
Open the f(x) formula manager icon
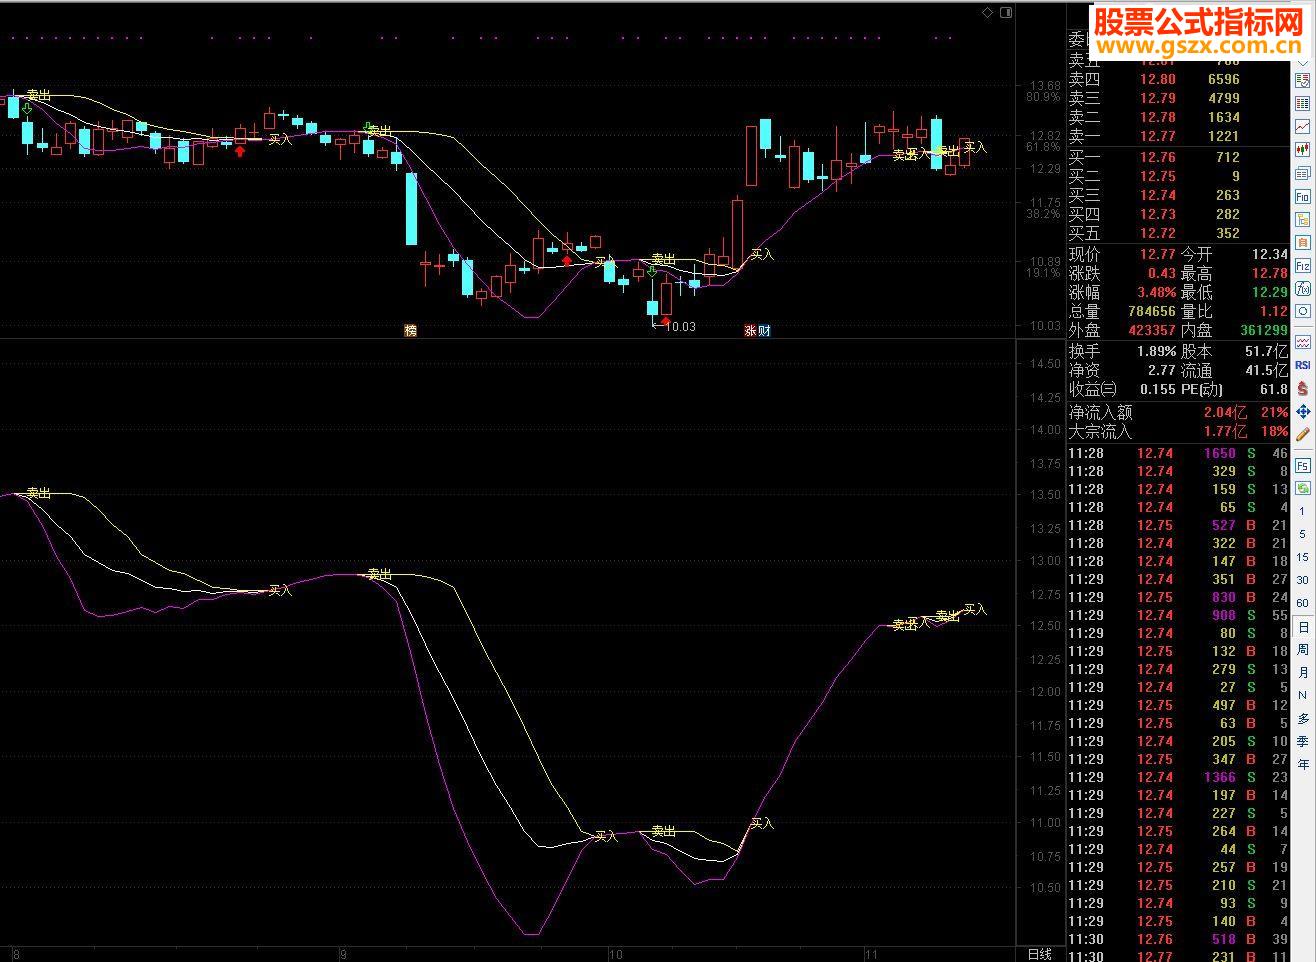(x=1303, y=289)
